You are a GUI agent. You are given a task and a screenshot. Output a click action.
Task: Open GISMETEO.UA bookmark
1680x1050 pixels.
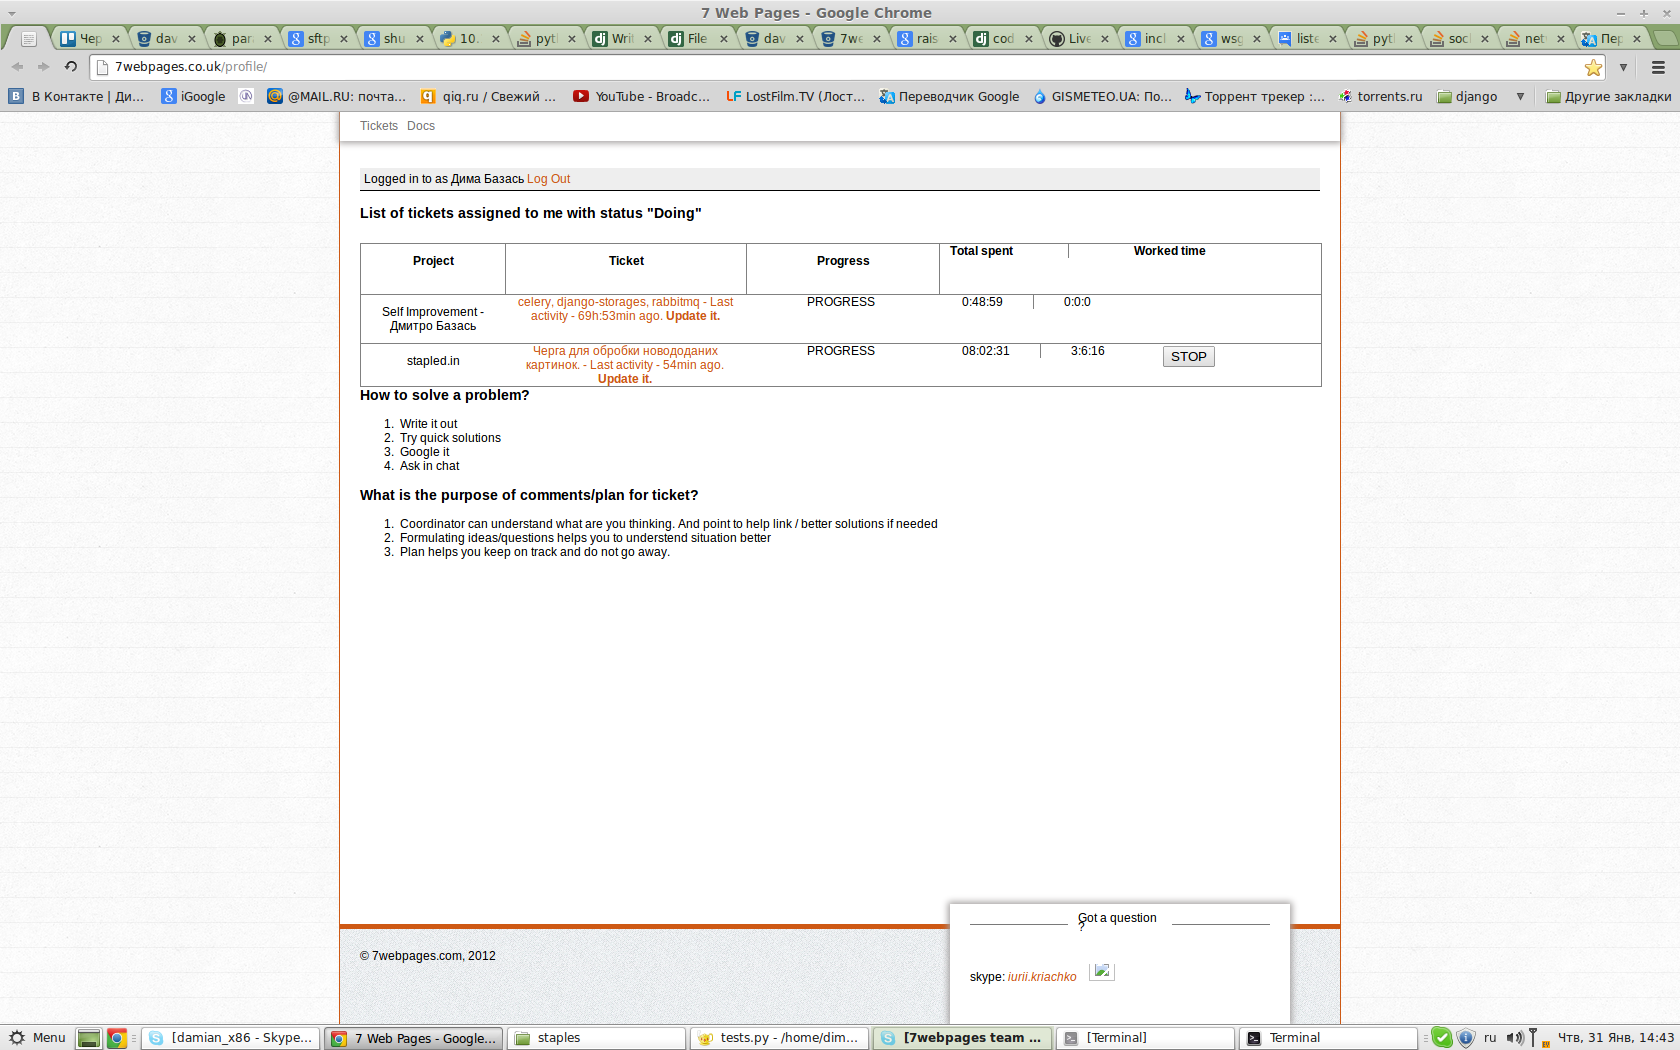click(x=1102, y=96)
